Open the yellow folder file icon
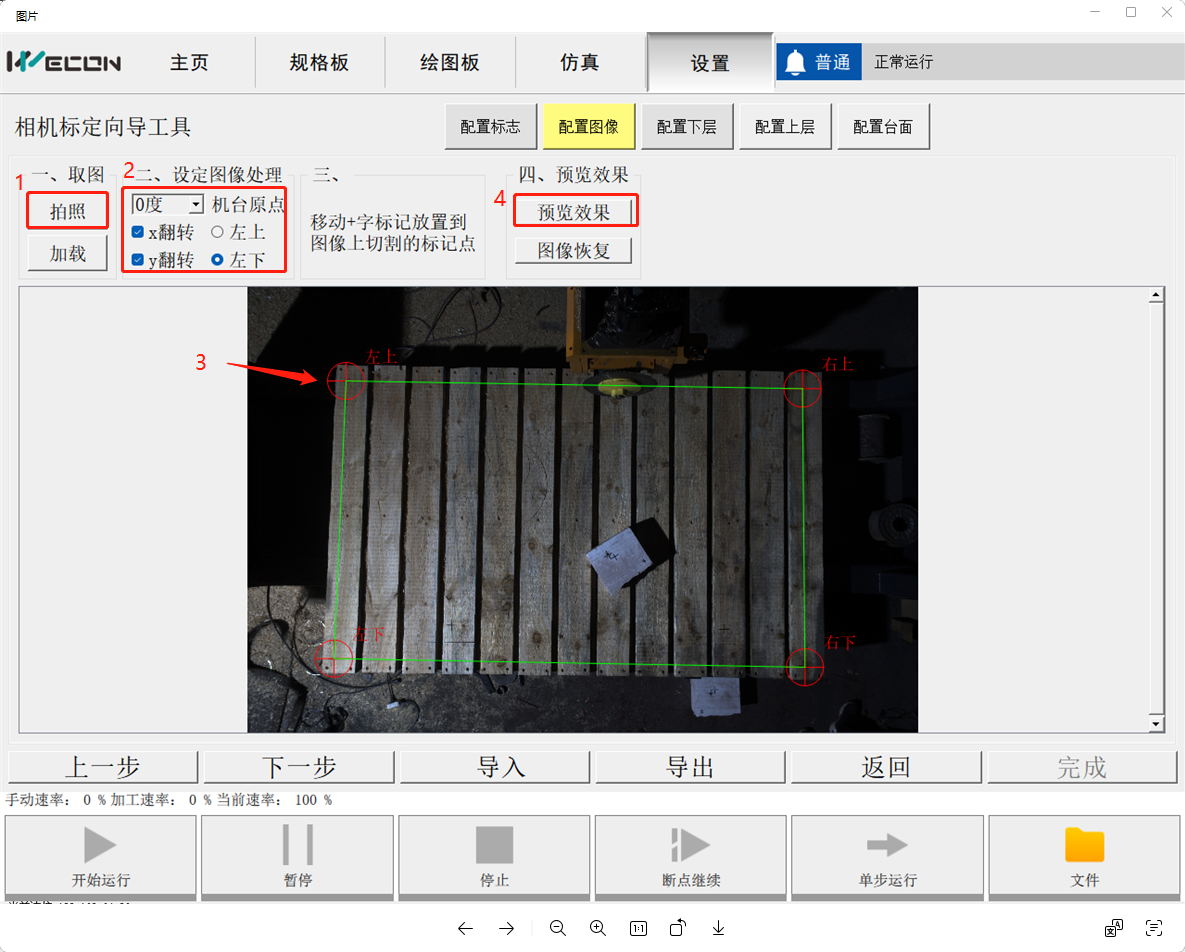Image resolution: width=1185 pixels, height=952 pixels. [x=1084, y=845]
